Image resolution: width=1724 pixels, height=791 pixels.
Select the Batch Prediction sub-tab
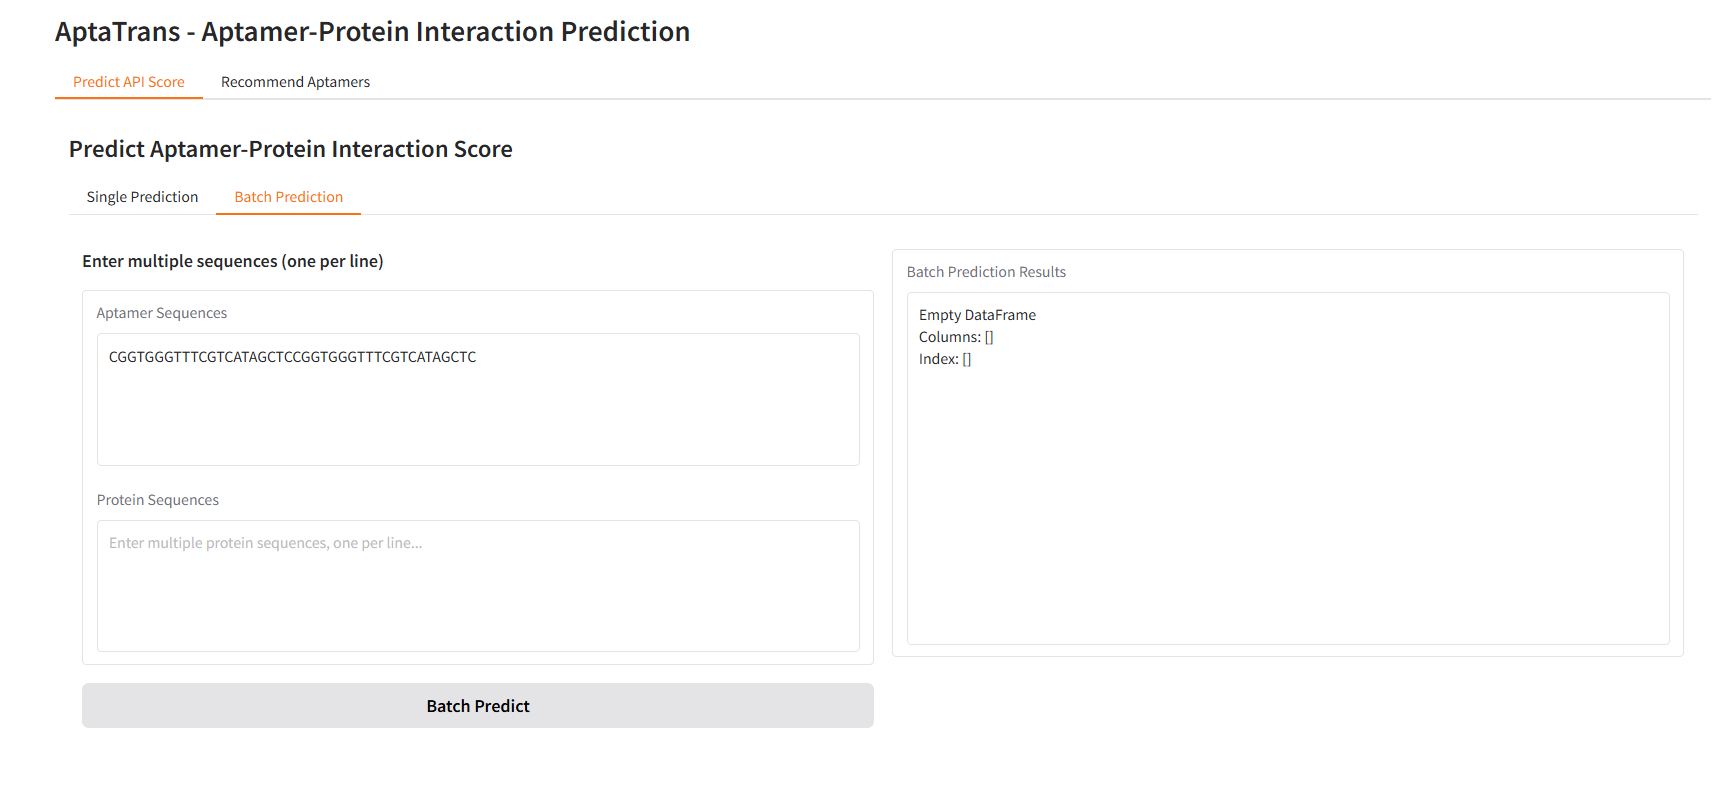click(288, 197)
